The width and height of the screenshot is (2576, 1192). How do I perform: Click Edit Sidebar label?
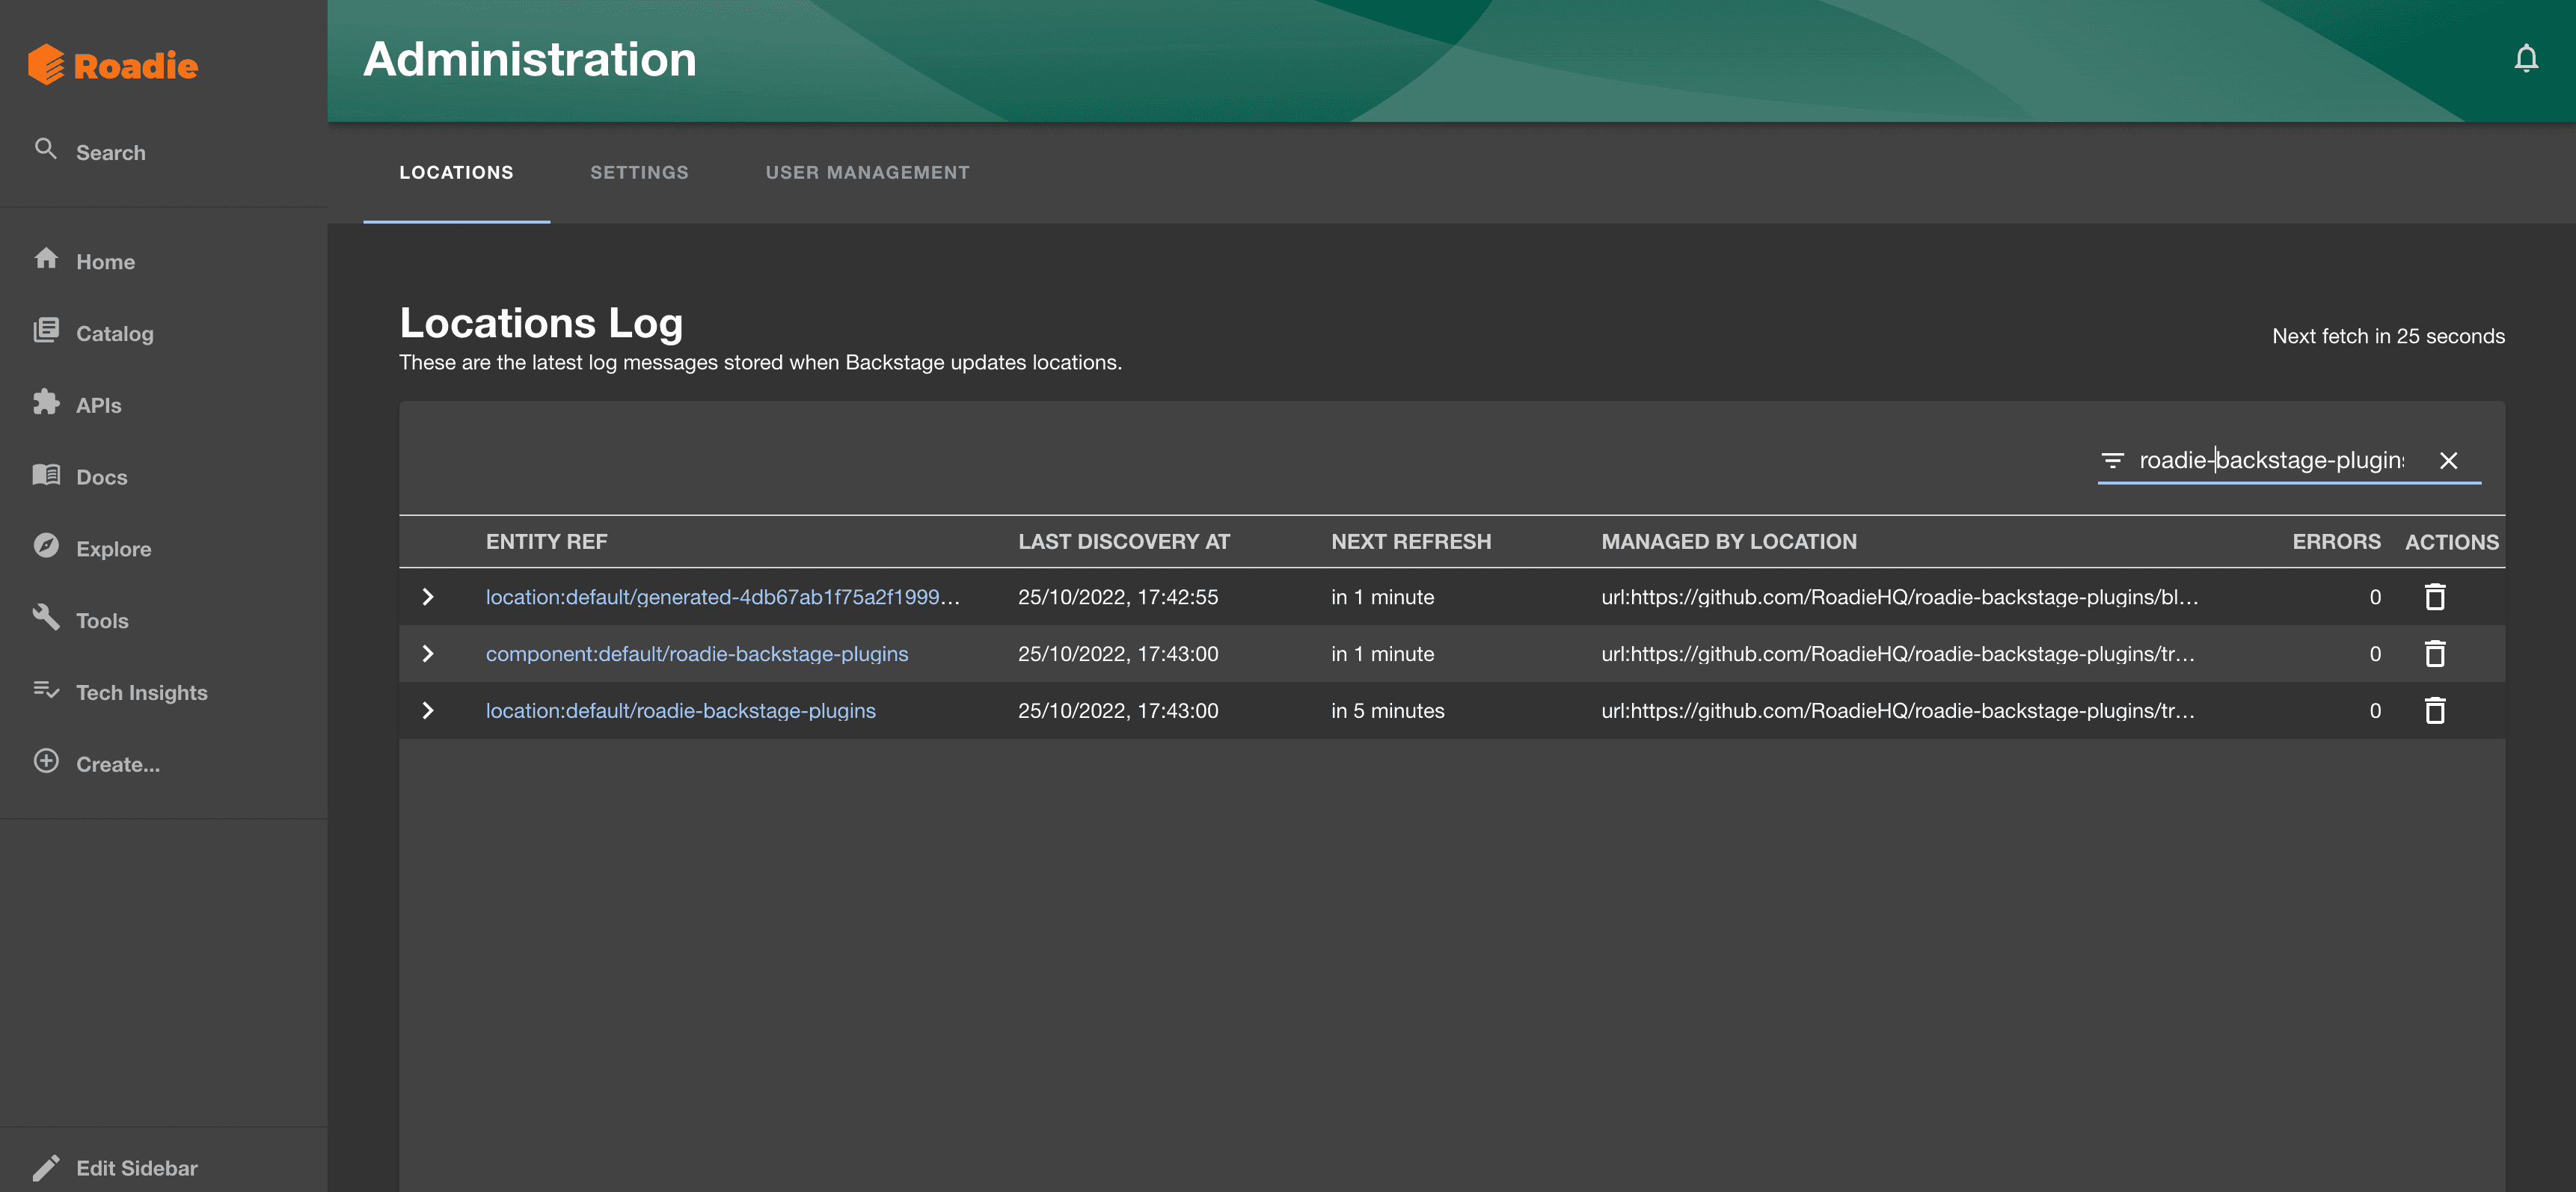(136, 1168)
